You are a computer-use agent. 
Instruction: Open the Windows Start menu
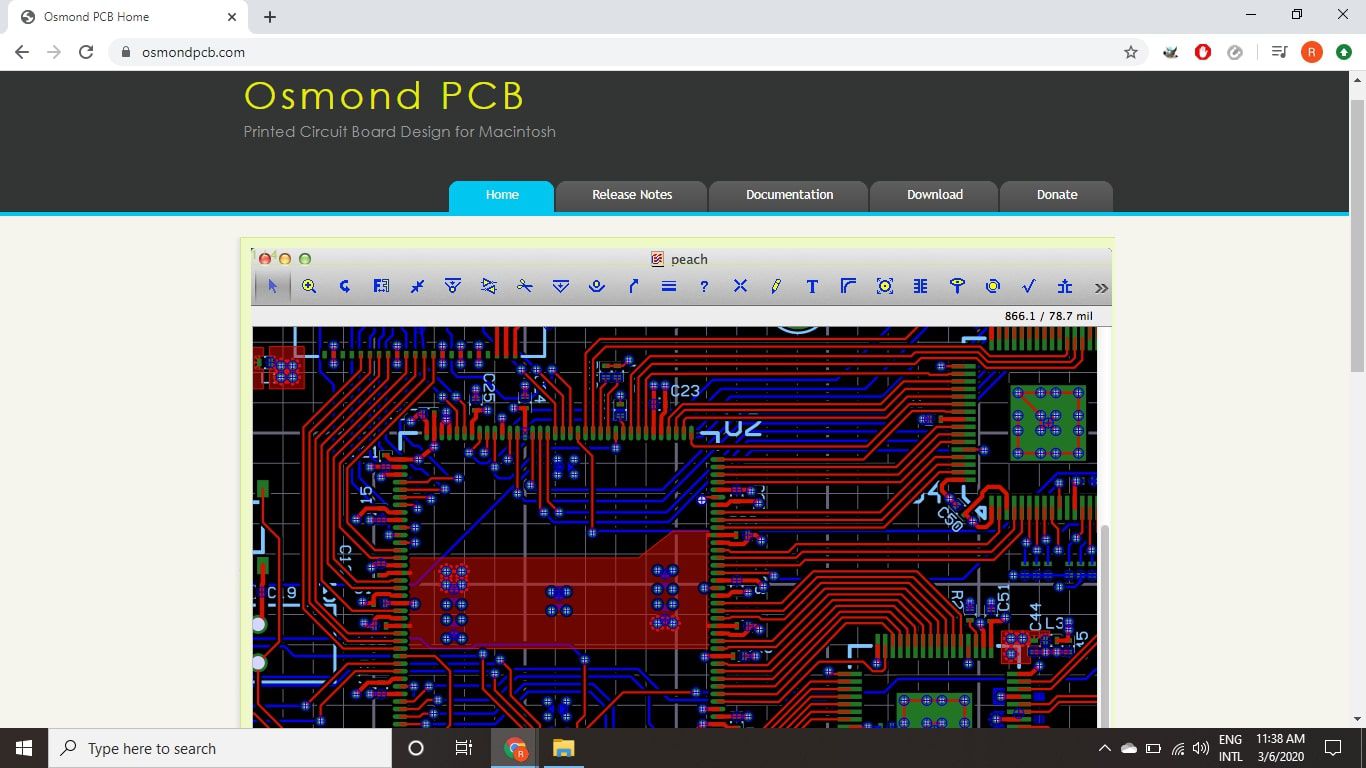click(24, 748)
